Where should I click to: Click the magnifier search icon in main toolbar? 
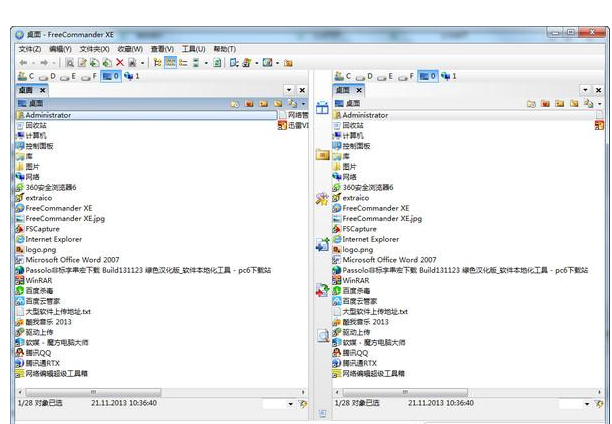click(69, 63)
